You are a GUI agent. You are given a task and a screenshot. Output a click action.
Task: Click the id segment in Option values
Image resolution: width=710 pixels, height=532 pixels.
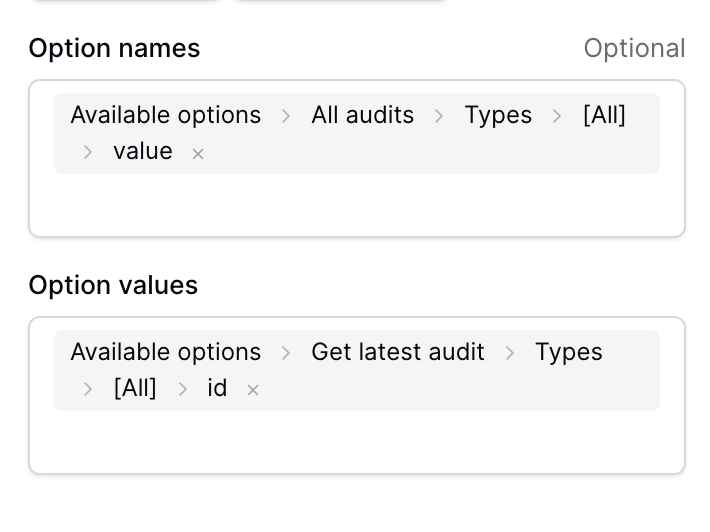pyautogui.click(x=217, y=388)
